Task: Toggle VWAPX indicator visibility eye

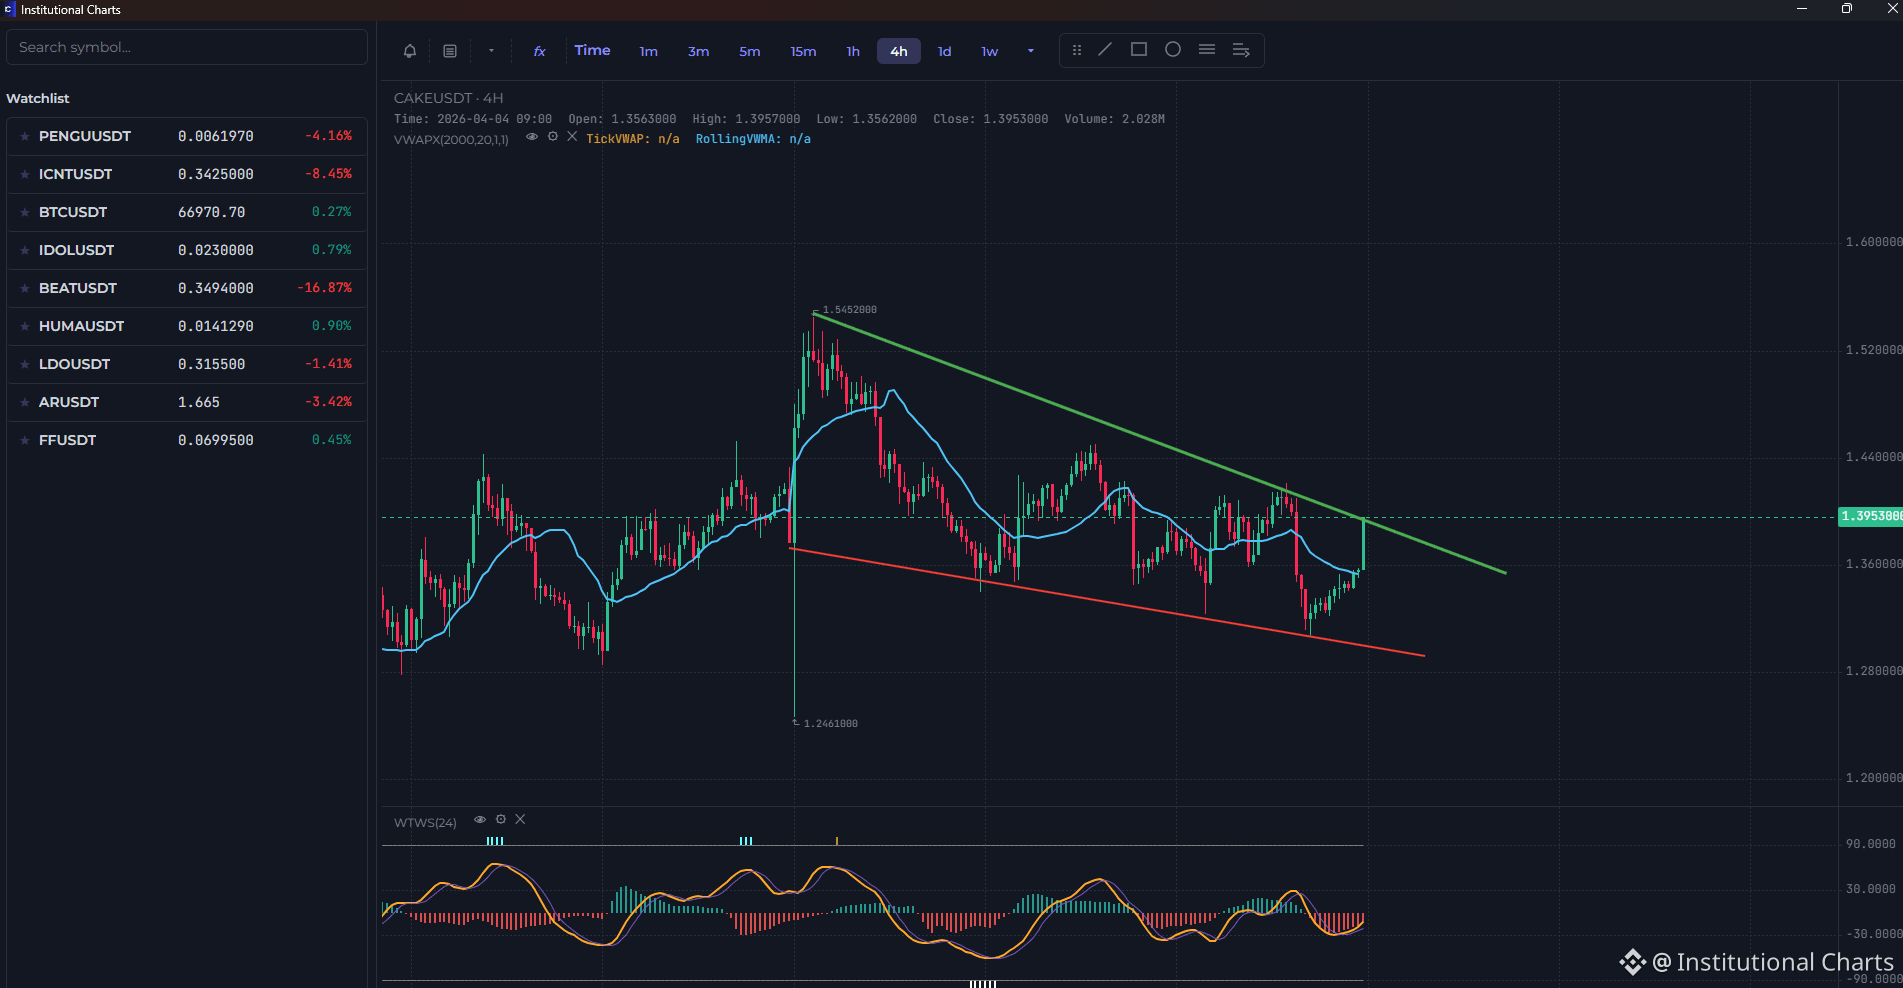Action: [x=532, y=137]
